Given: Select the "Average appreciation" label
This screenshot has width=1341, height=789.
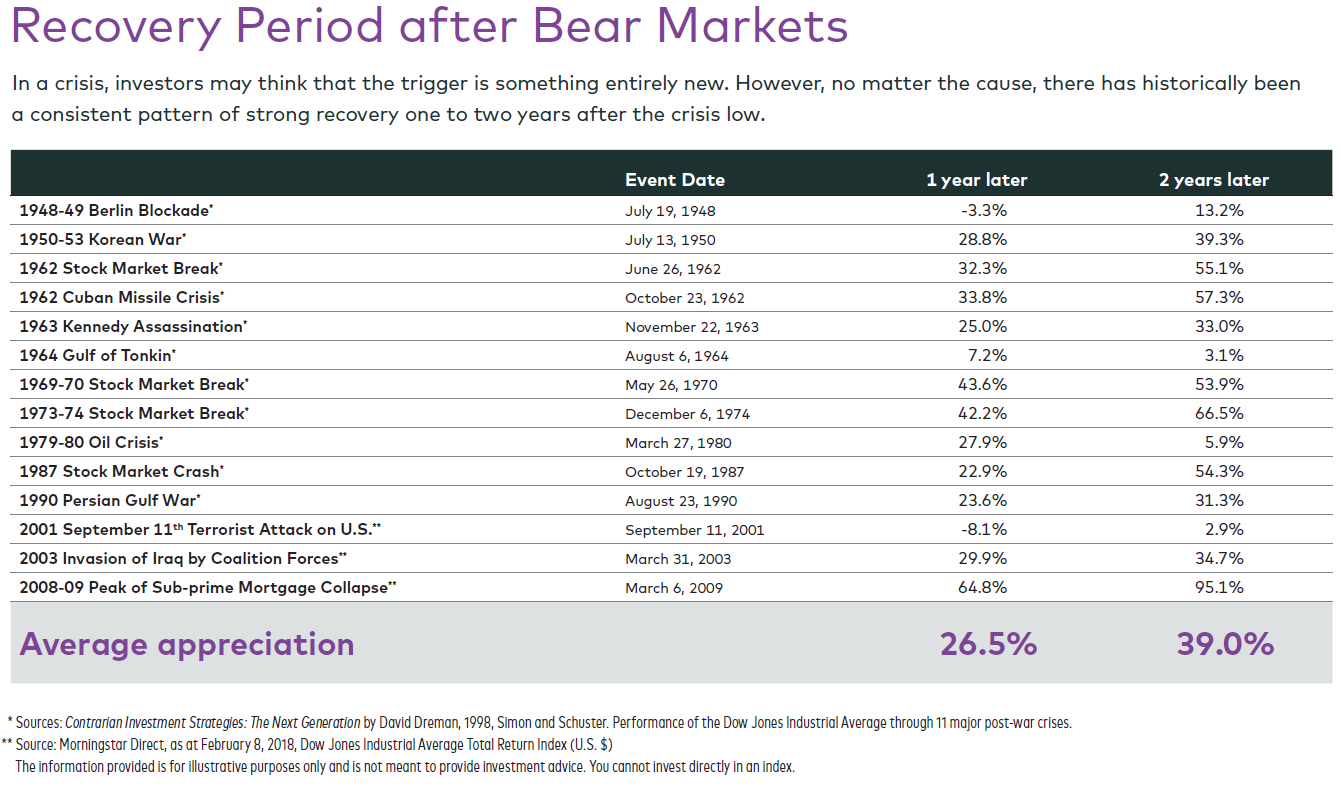Looking at the screenshot, I should tap(187, 645).
